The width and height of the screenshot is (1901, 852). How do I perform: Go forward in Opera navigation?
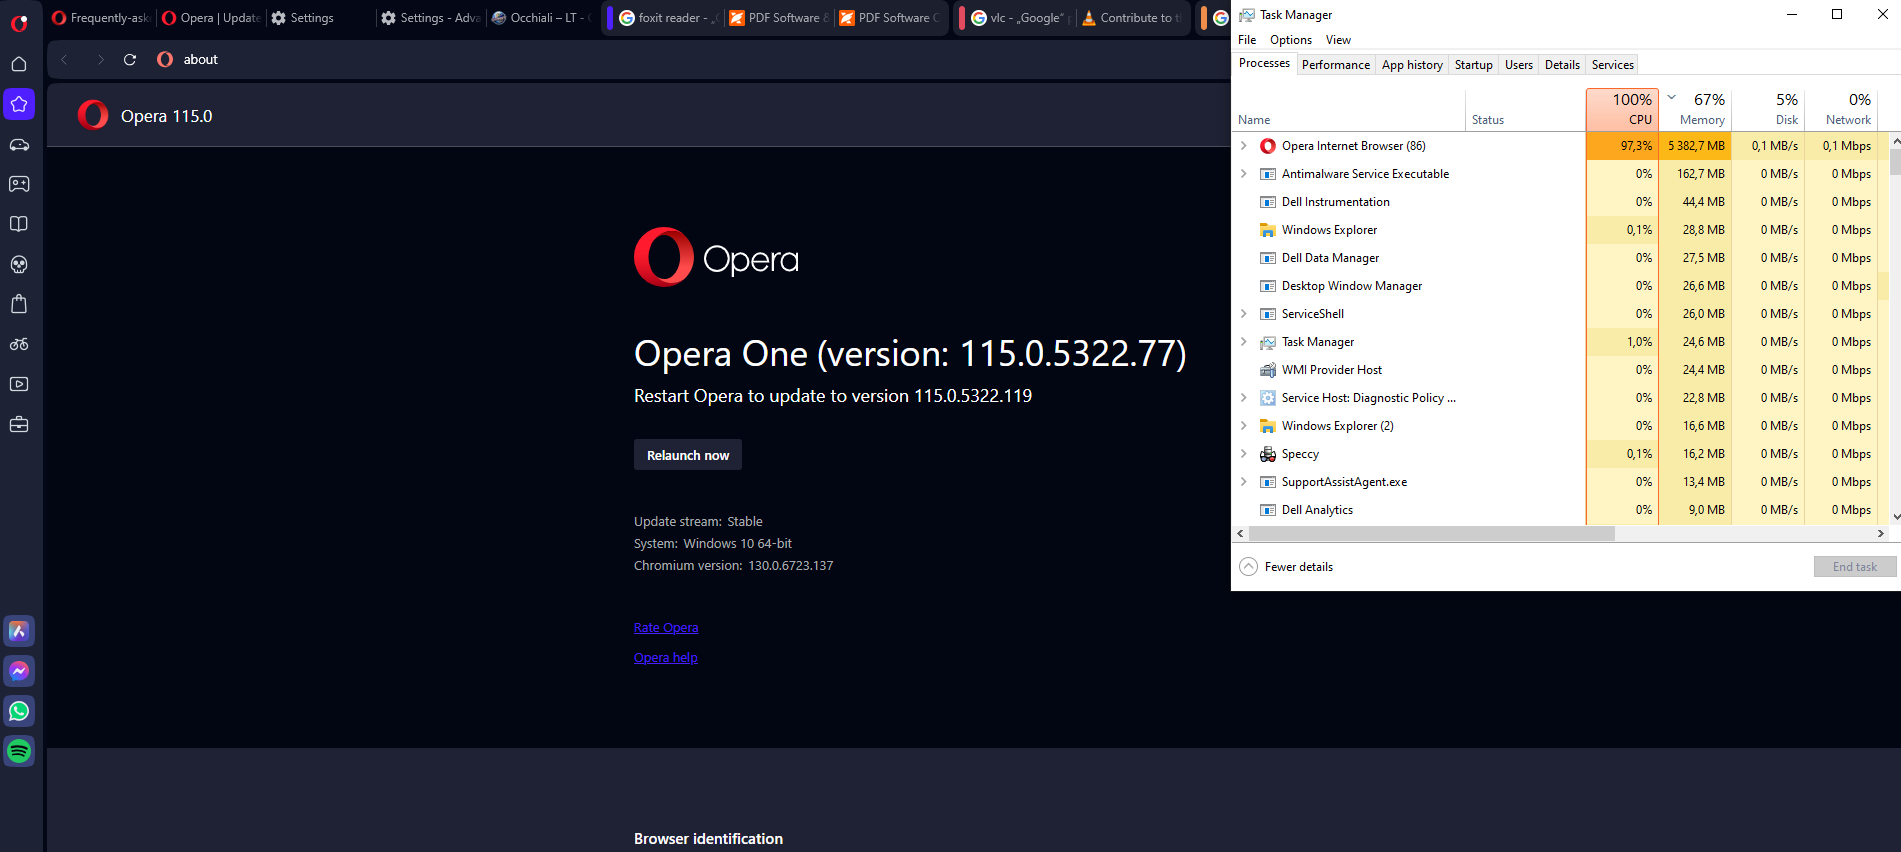100,60
